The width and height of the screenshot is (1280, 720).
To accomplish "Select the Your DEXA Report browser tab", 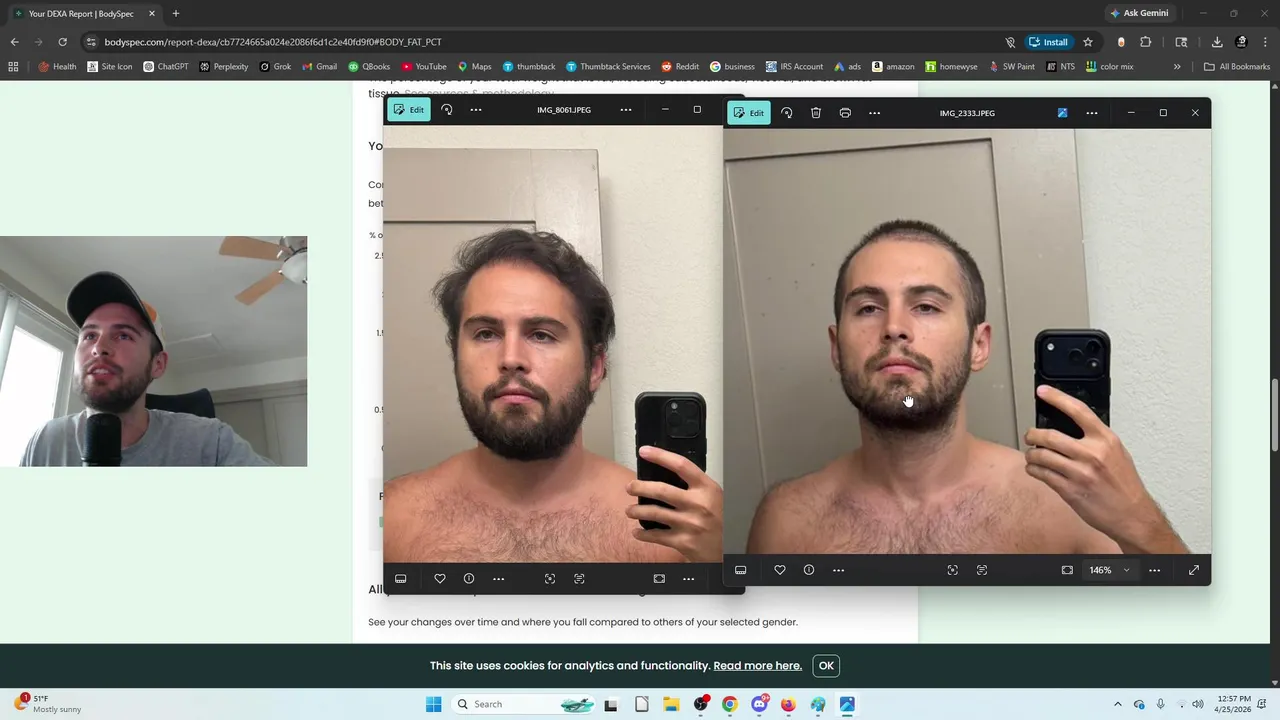I will (83, 14).
